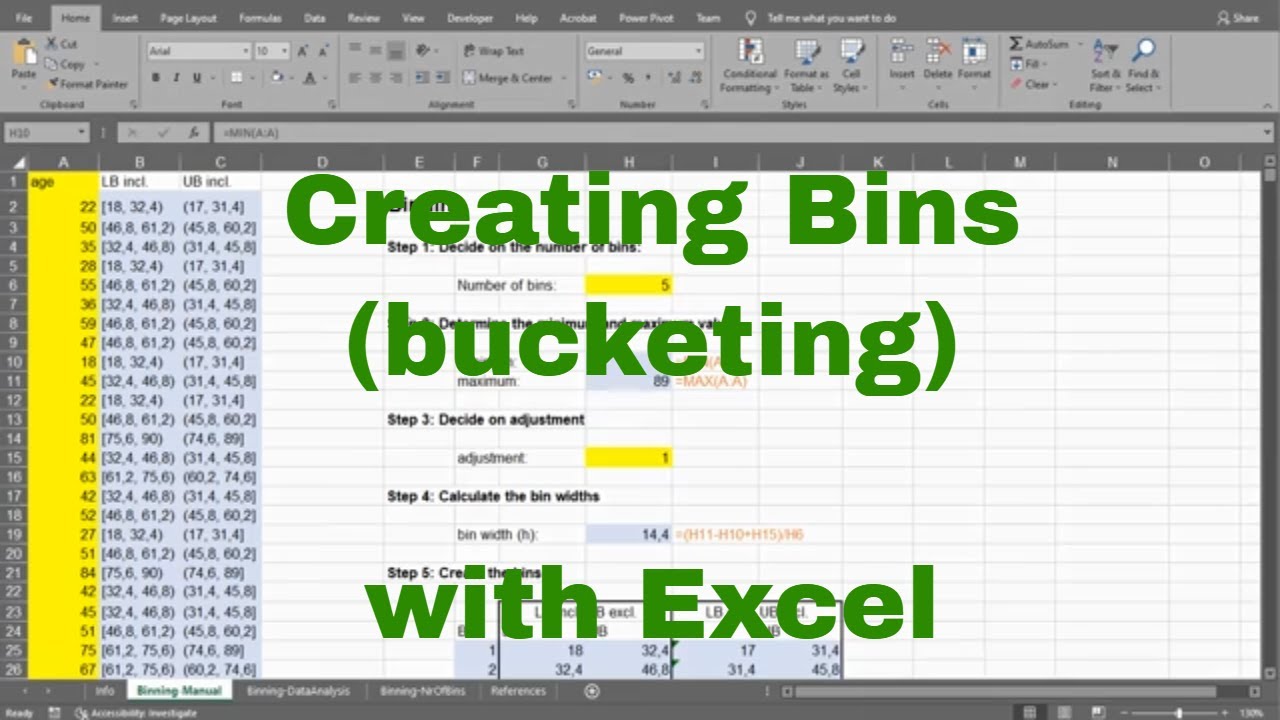Toggle Italic formatting
Screen dimensions: 1280x720
point(176,78)
